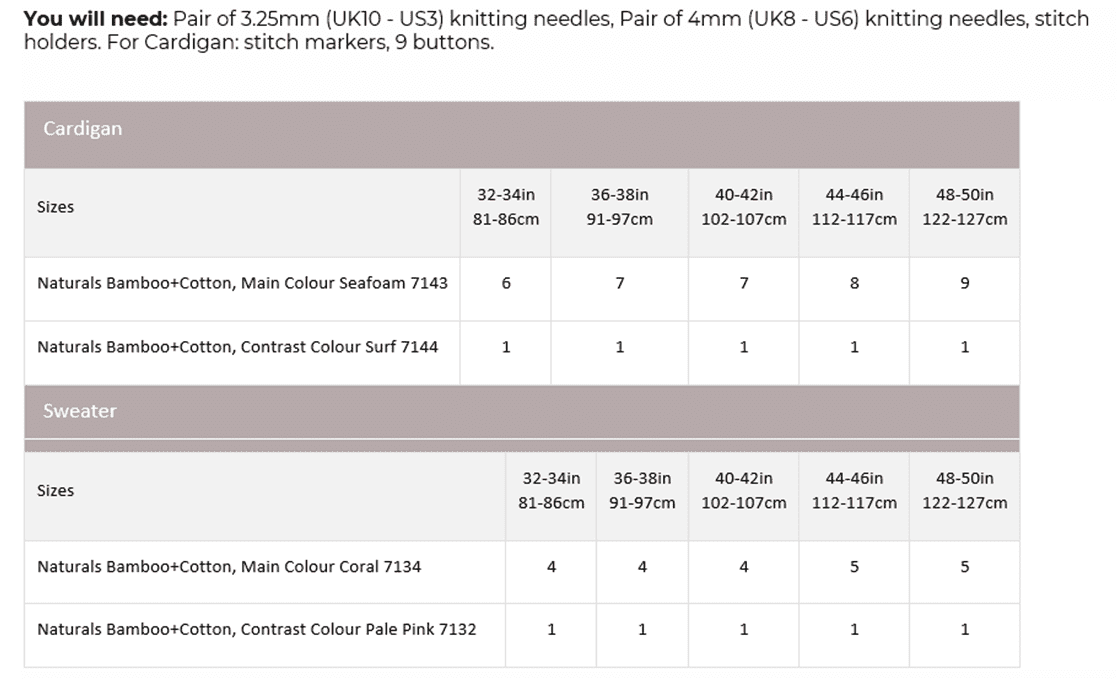This screenshot has width=1117, height=679.
Task: Click the Contrast Colour Pale Pink 7132 label
Action: 256,629
